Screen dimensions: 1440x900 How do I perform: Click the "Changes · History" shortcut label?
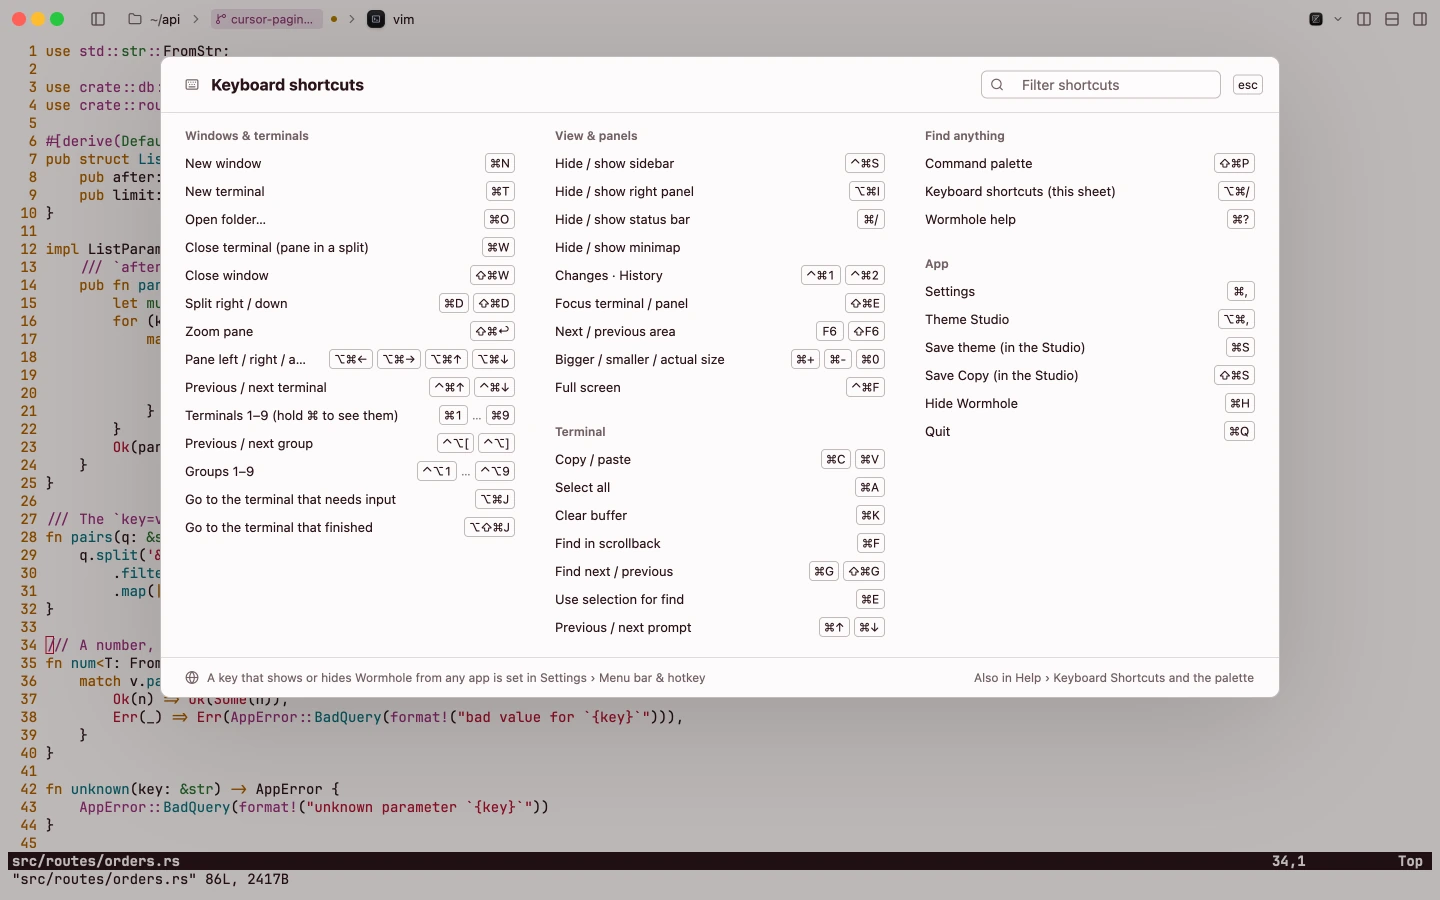[609, 275]
